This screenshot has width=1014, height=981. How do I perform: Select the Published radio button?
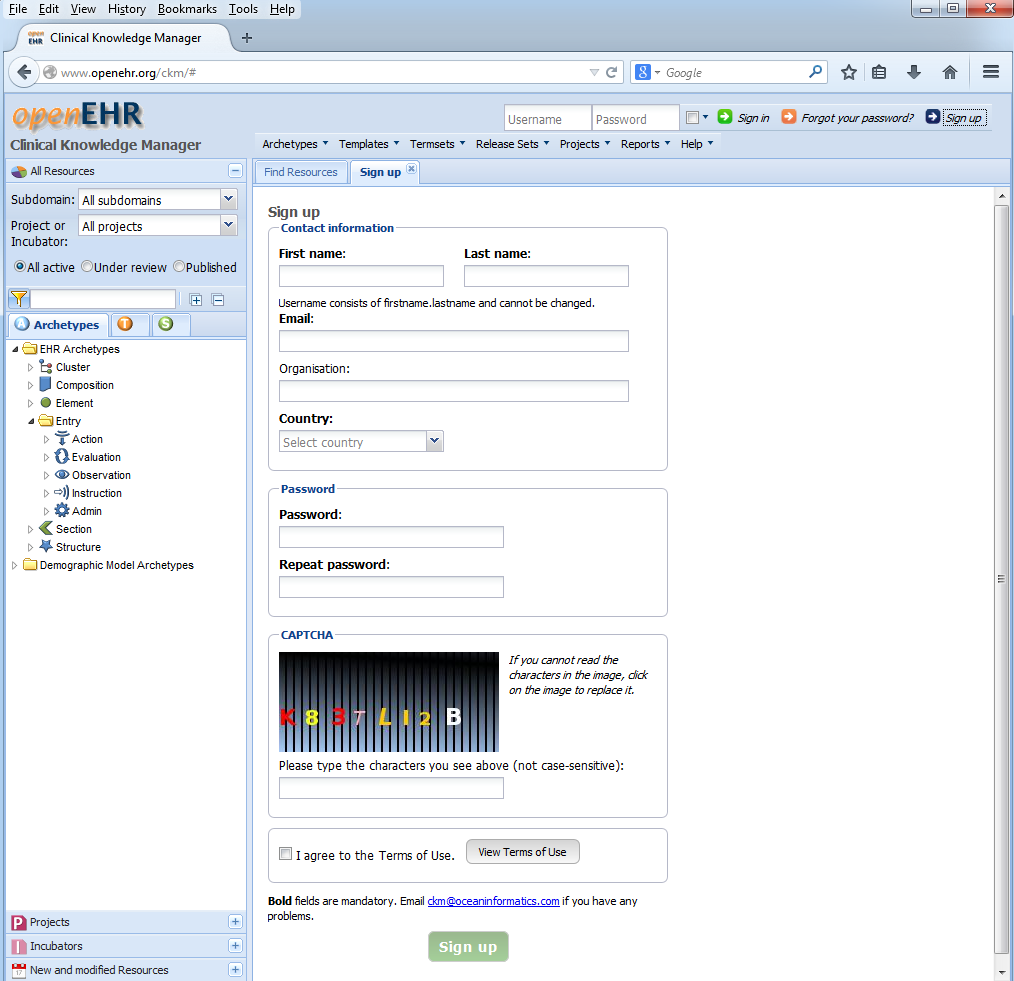pyautogui.click(x=179, y=267)
